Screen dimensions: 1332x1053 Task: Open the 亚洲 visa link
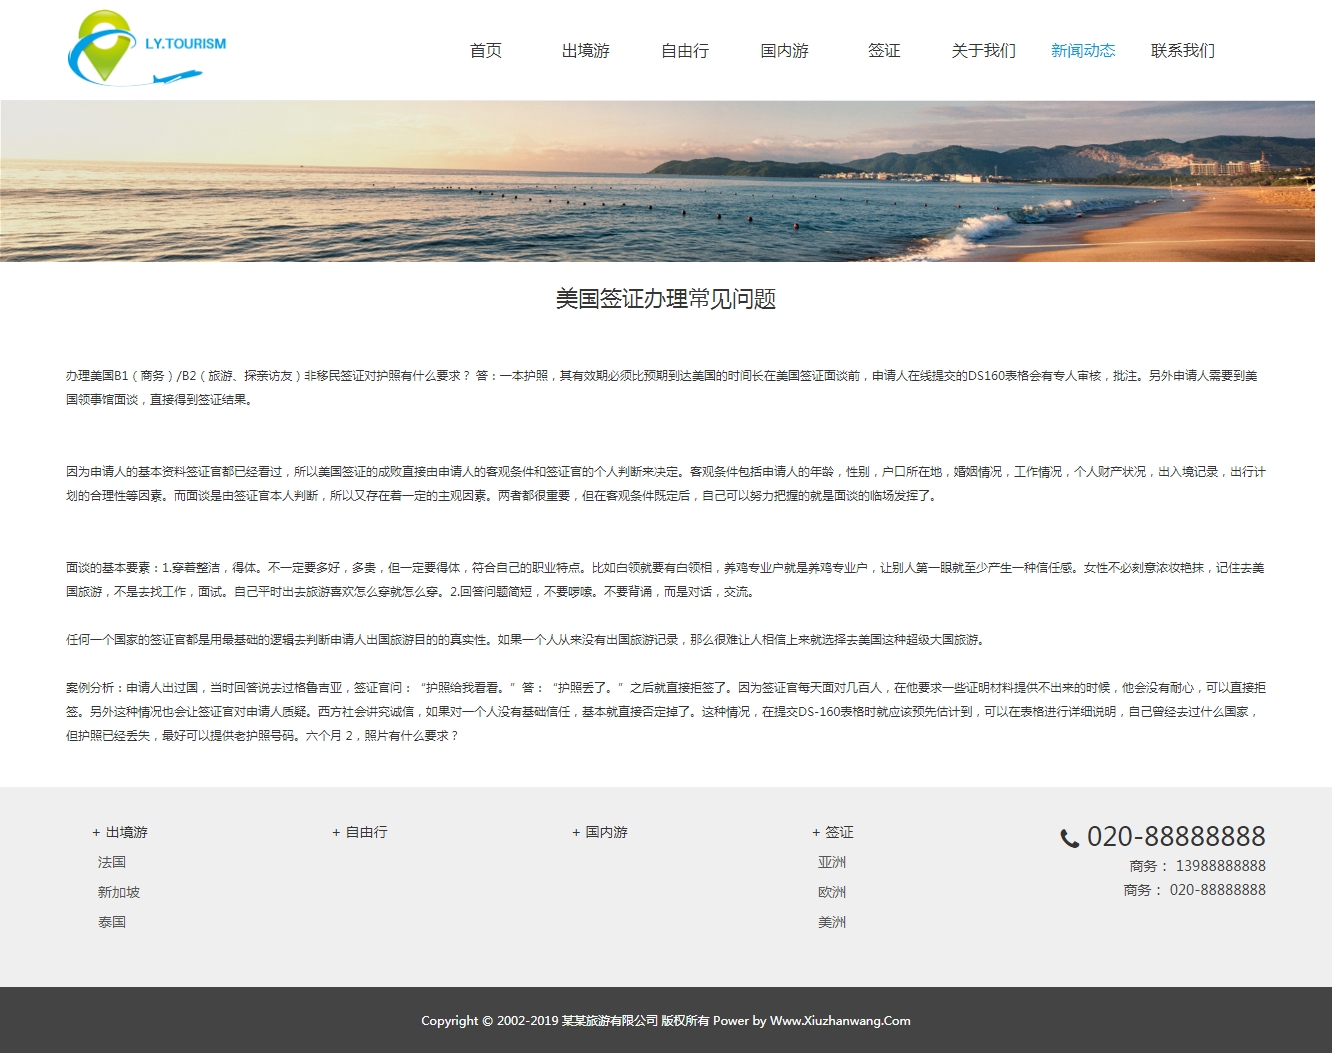[x=832, y=862]
